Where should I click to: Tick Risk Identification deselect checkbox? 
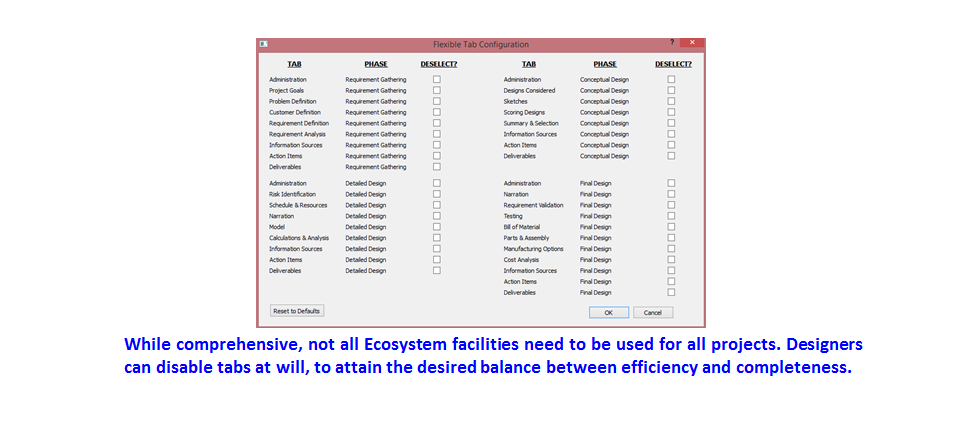click(437, 194)
